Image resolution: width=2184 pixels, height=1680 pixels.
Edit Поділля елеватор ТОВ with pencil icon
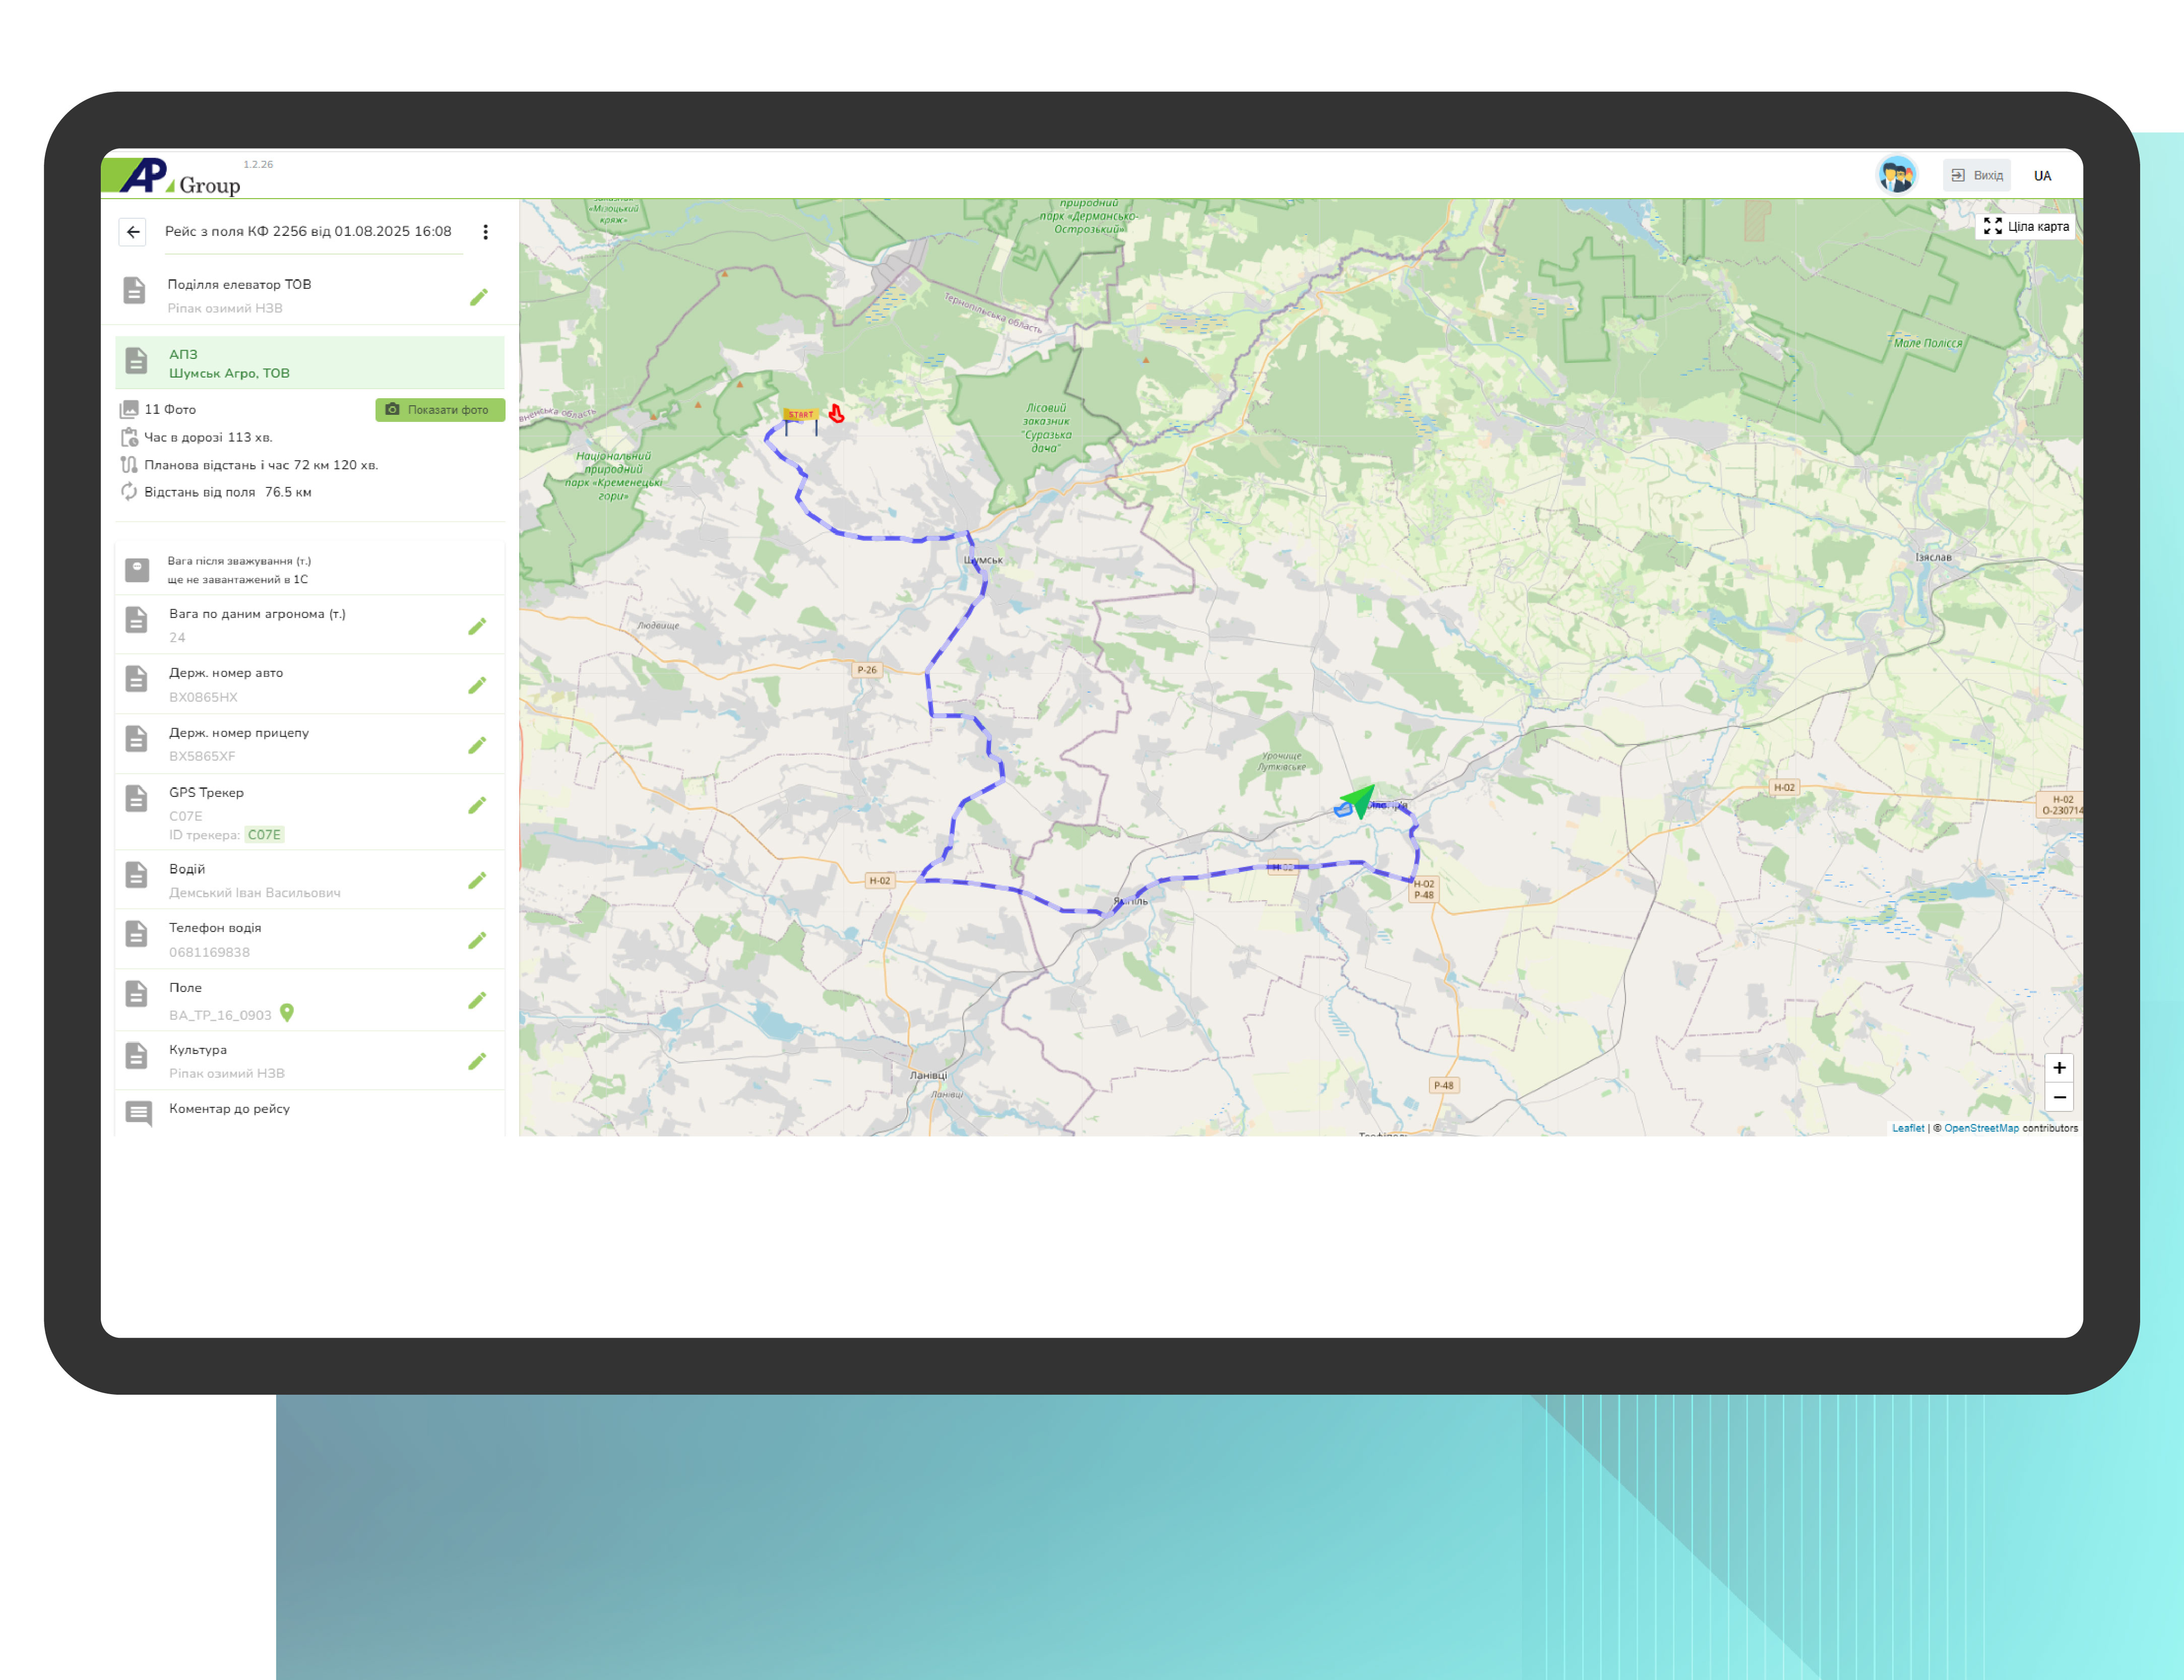tap(479, 297)
